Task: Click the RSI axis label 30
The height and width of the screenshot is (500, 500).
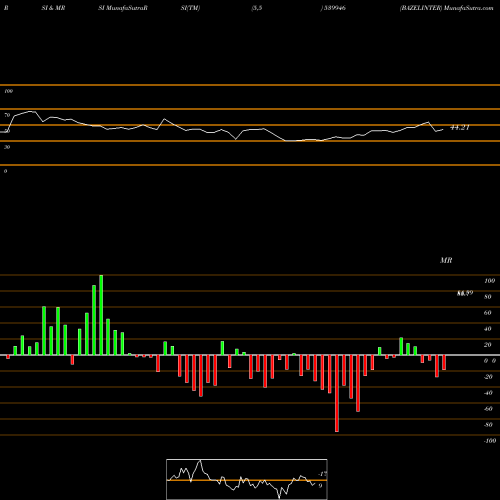Action: click(x=7, y=147)
